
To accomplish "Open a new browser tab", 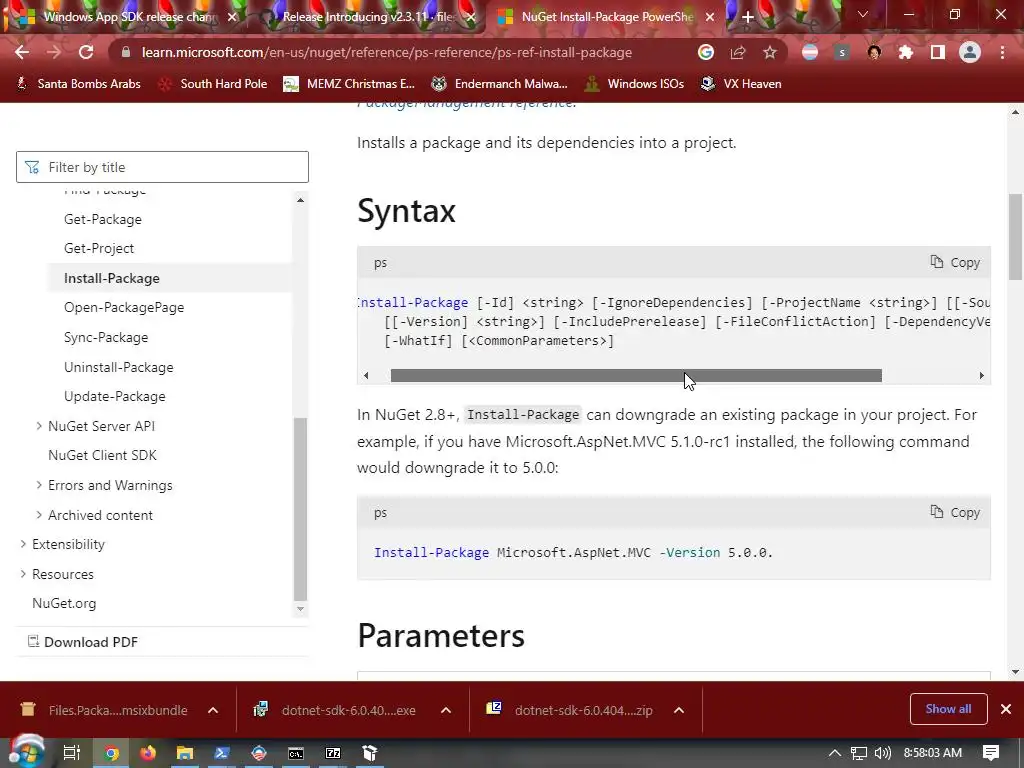I will [748, 17].
